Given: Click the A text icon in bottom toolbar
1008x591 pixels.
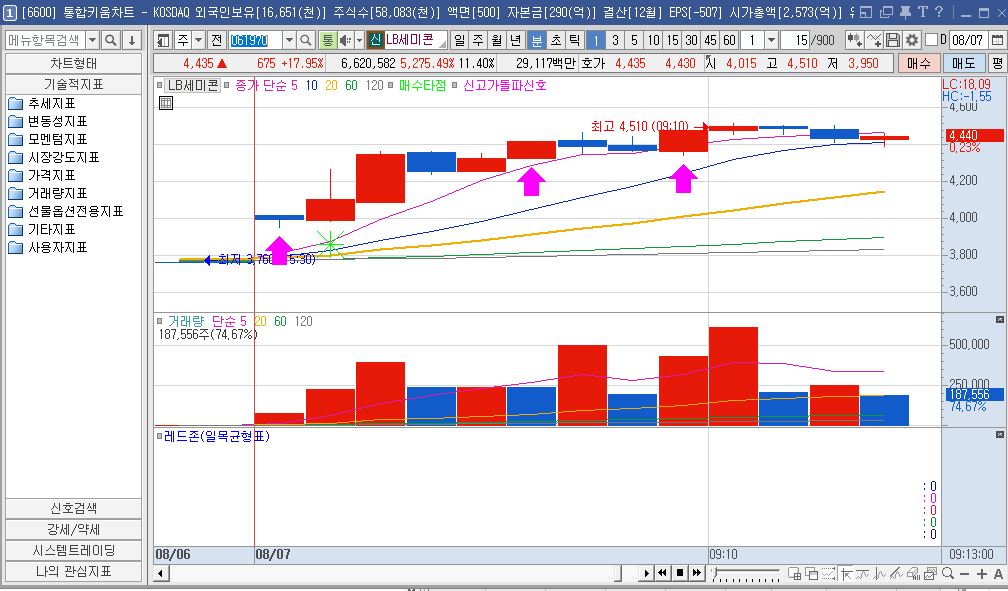Looking at the screenshot, I should click(x=998, y=574).
